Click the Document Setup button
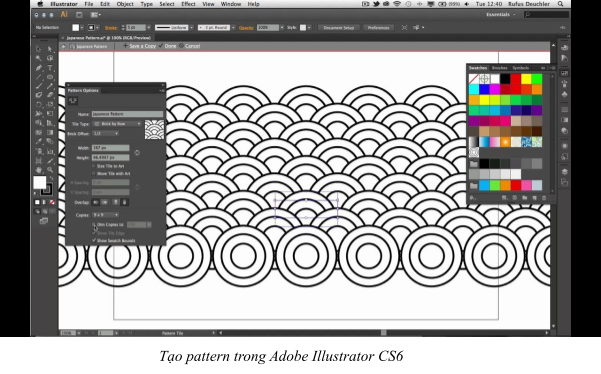This screenshot has width=601, height=374. (x=338, y=28)
